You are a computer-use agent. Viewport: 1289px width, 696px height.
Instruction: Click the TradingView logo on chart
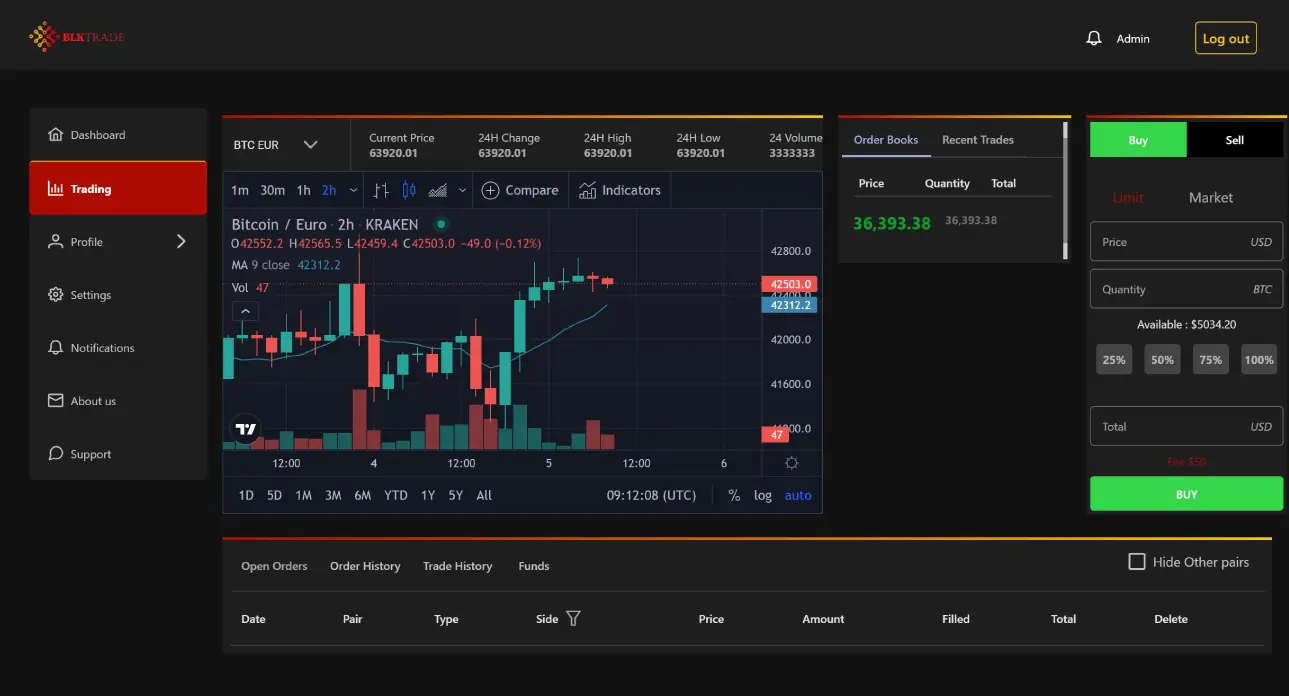click(246, 429)
